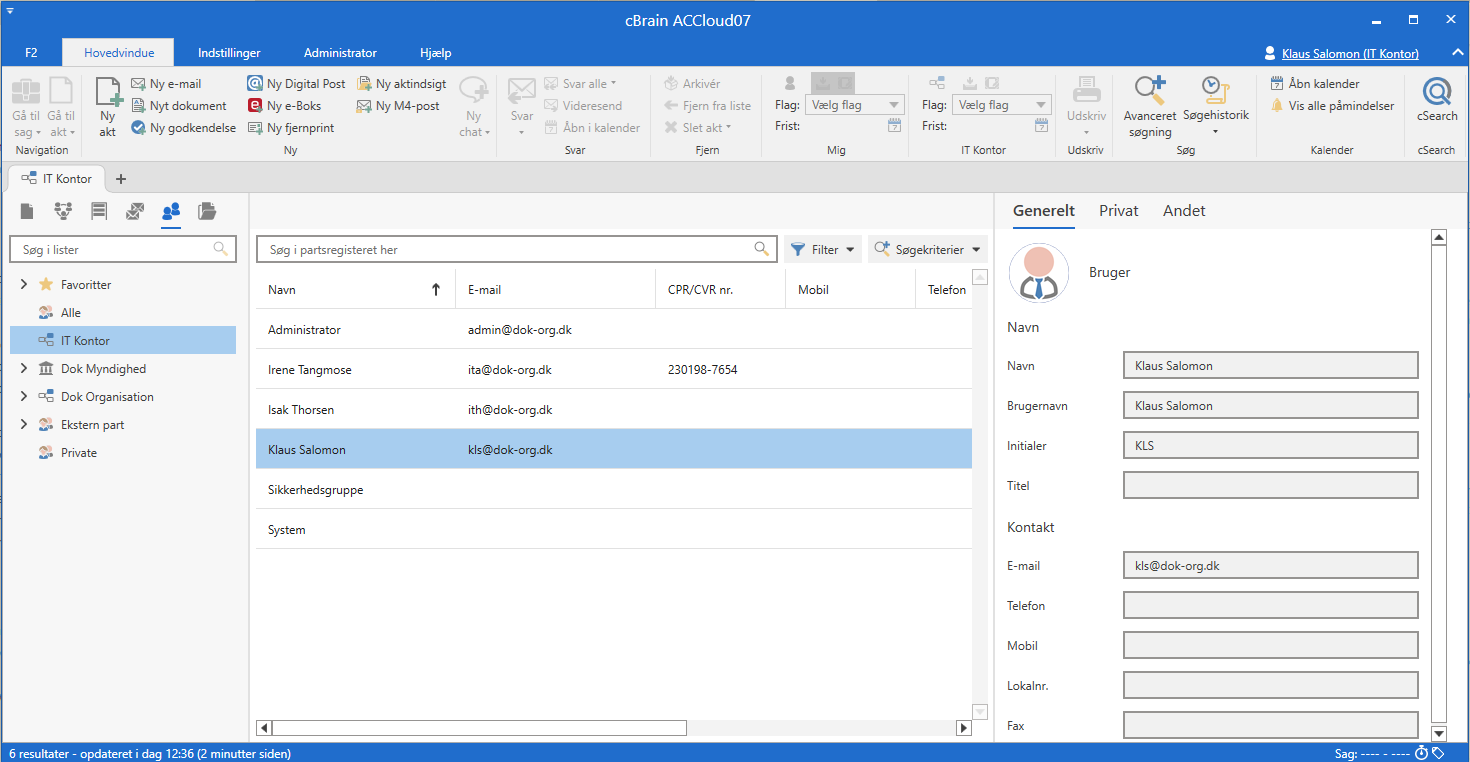The height and width of the screenshot is (762, 1470).
Task: Switch to the Indstillinger ribbon tab
Action: point(229,53)
